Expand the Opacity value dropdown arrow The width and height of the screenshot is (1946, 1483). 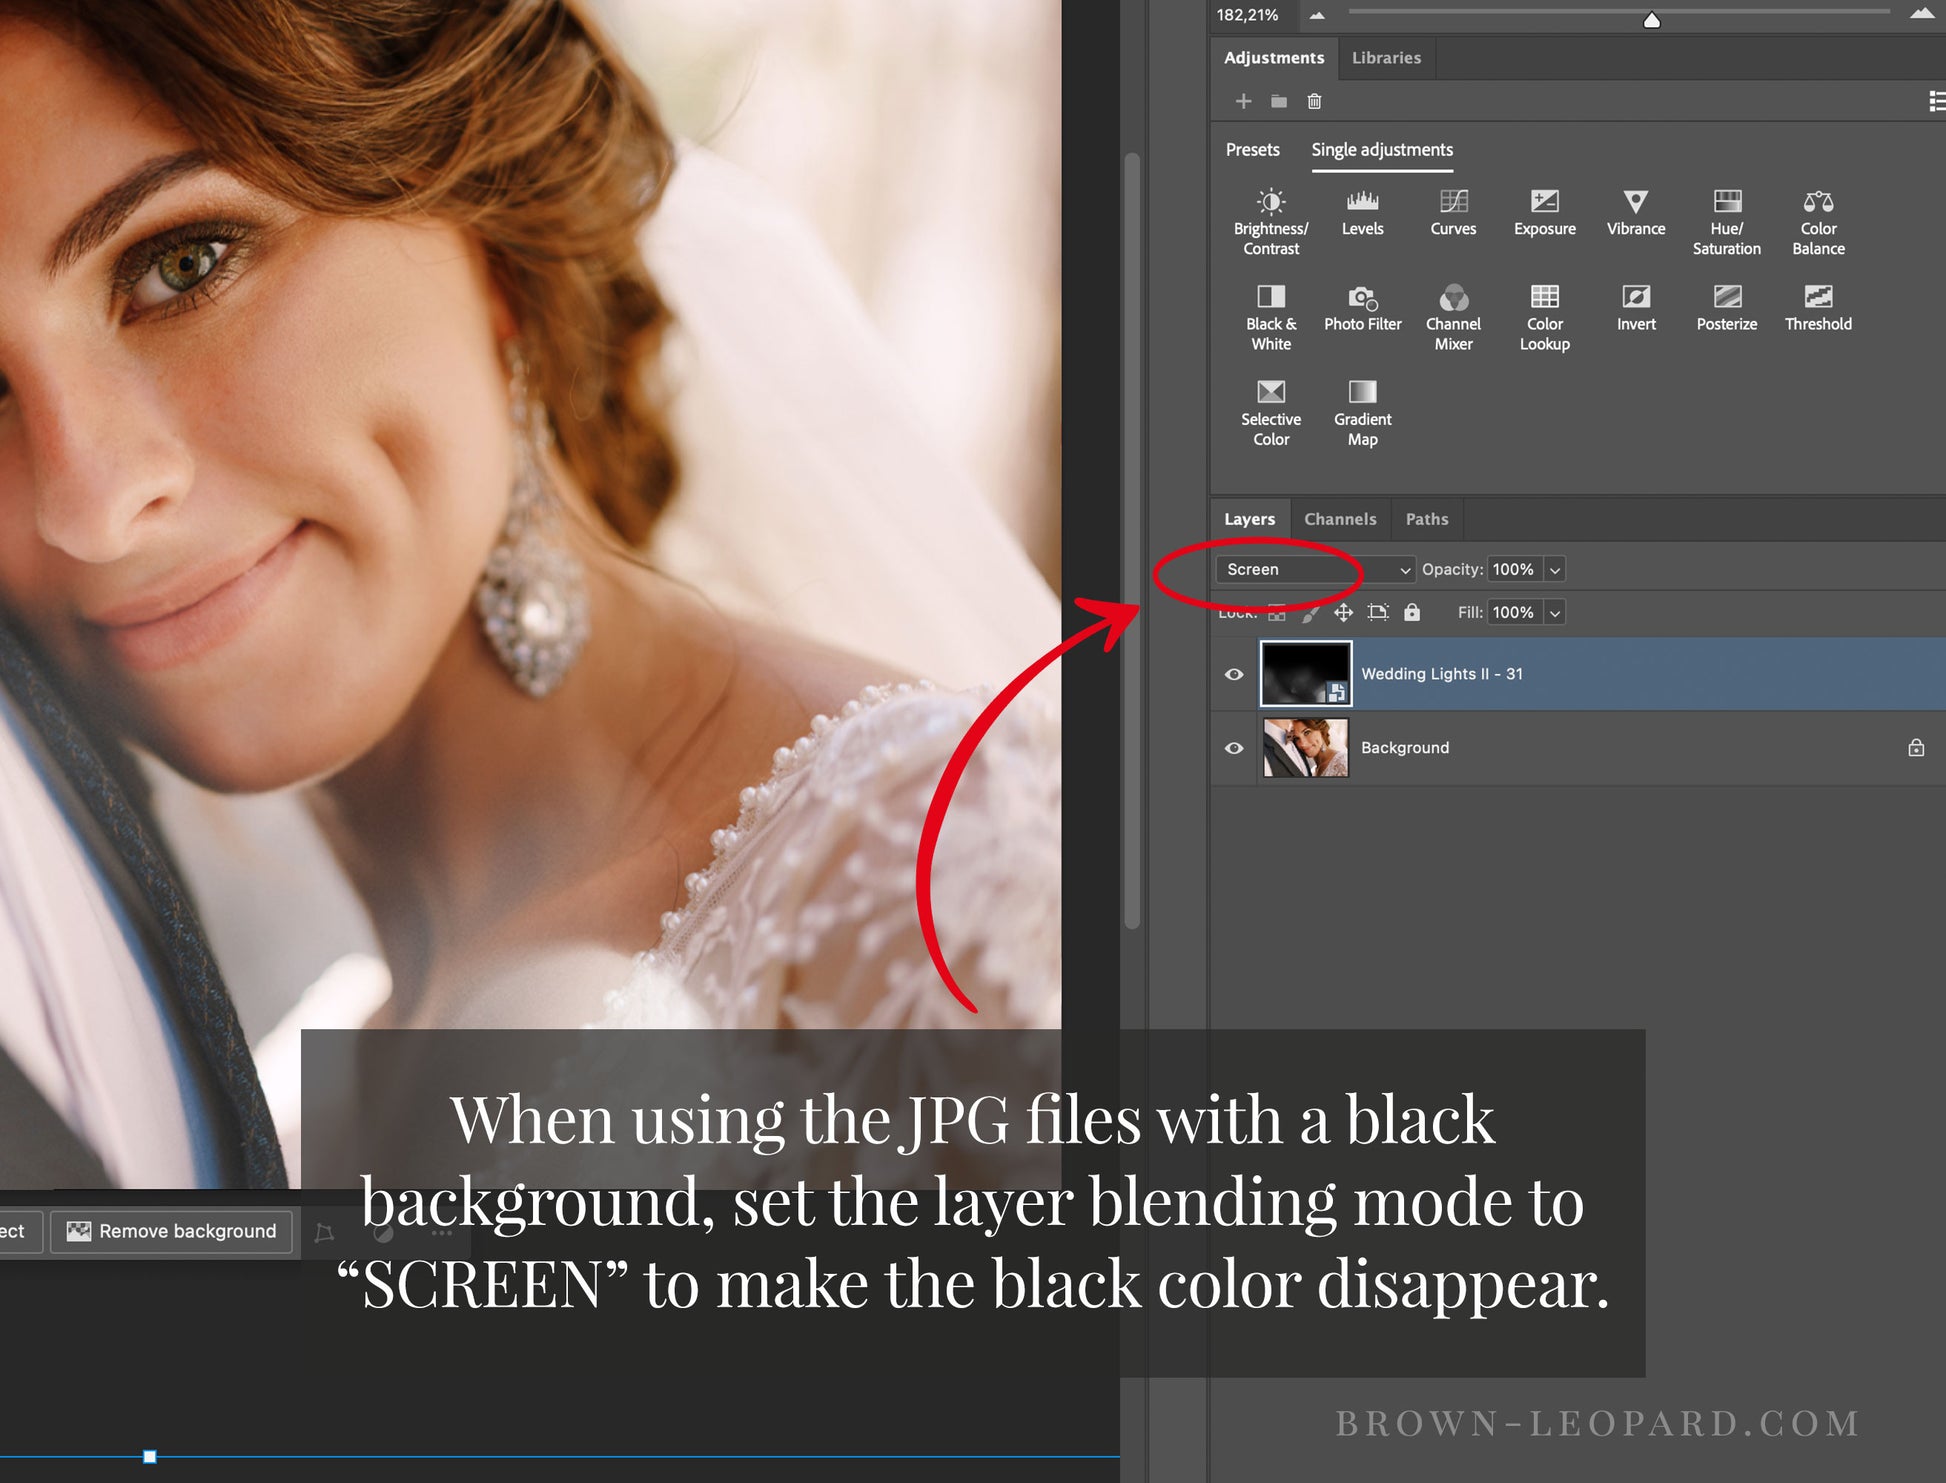click(1554, 570)
